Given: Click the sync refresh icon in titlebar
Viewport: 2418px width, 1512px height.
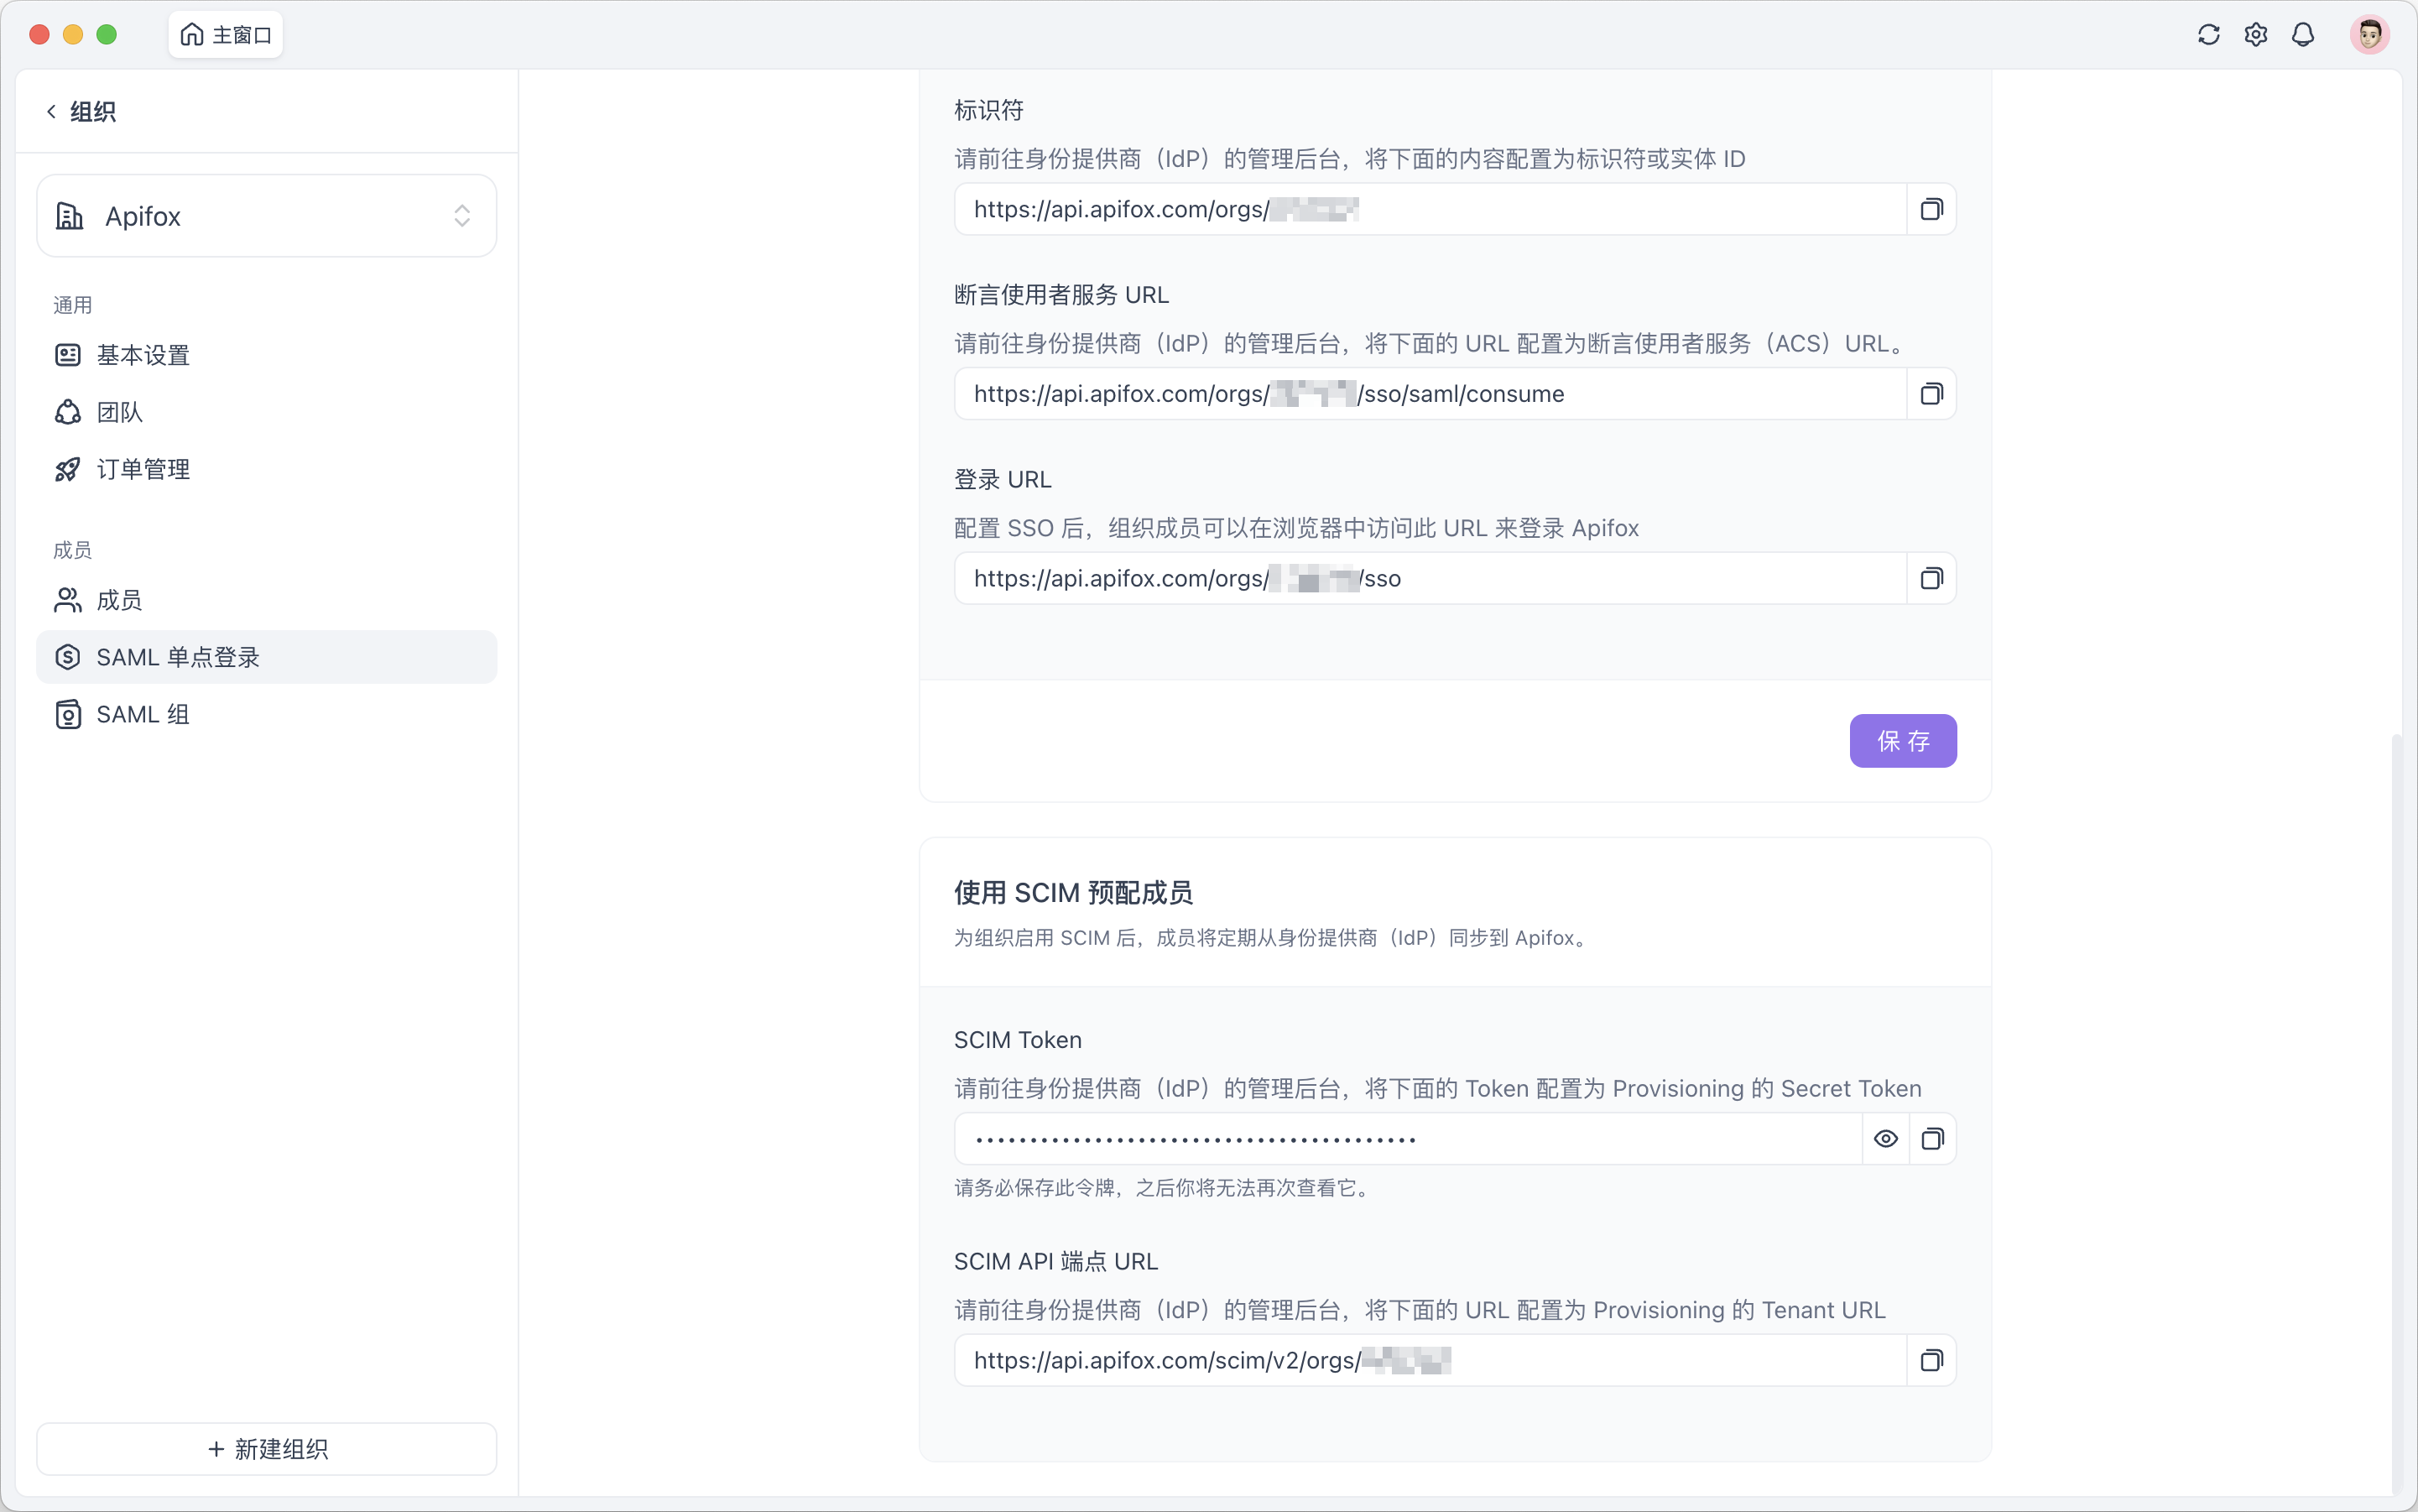Looking at the screenshot, I should (2209, 34).
